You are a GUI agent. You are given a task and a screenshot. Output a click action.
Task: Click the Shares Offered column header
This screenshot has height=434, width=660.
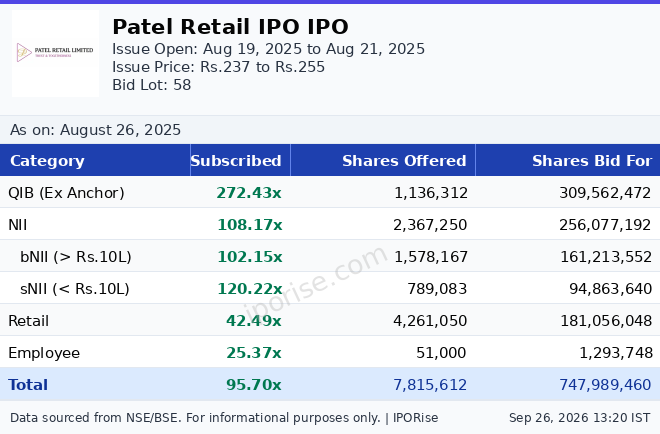click(404, 161)
